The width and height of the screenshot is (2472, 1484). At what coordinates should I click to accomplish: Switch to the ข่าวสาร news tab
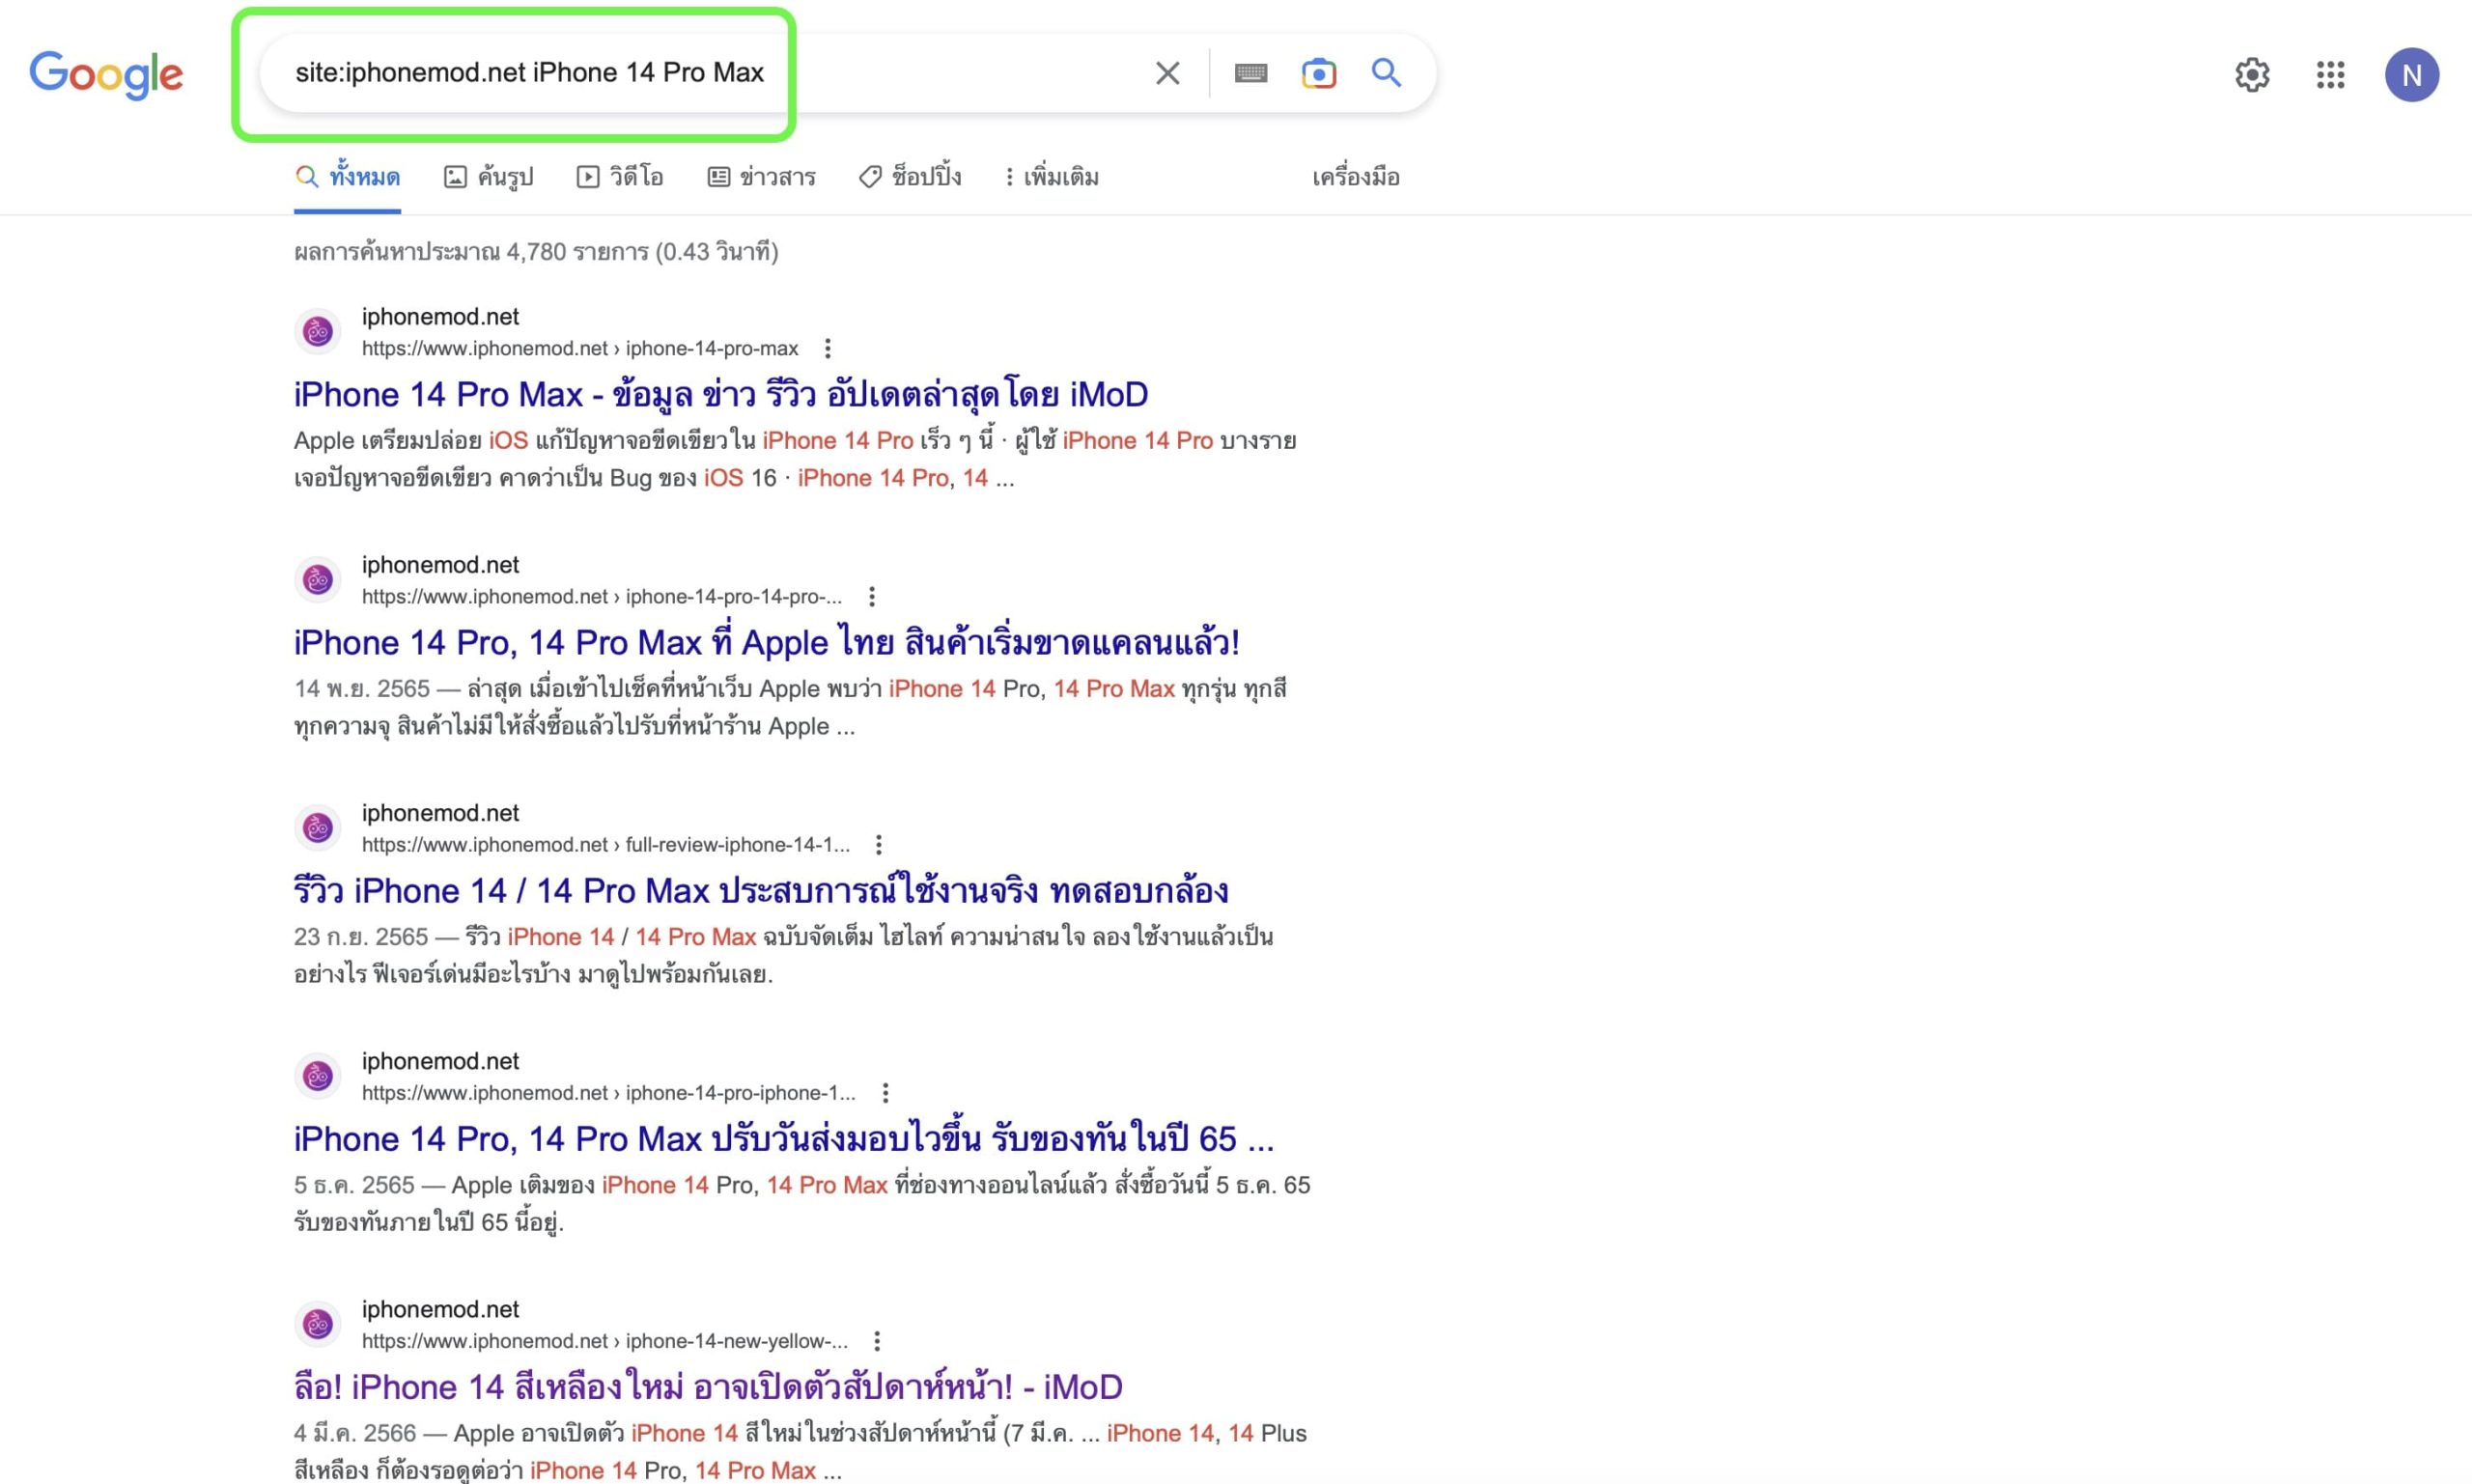coord(762,177)
